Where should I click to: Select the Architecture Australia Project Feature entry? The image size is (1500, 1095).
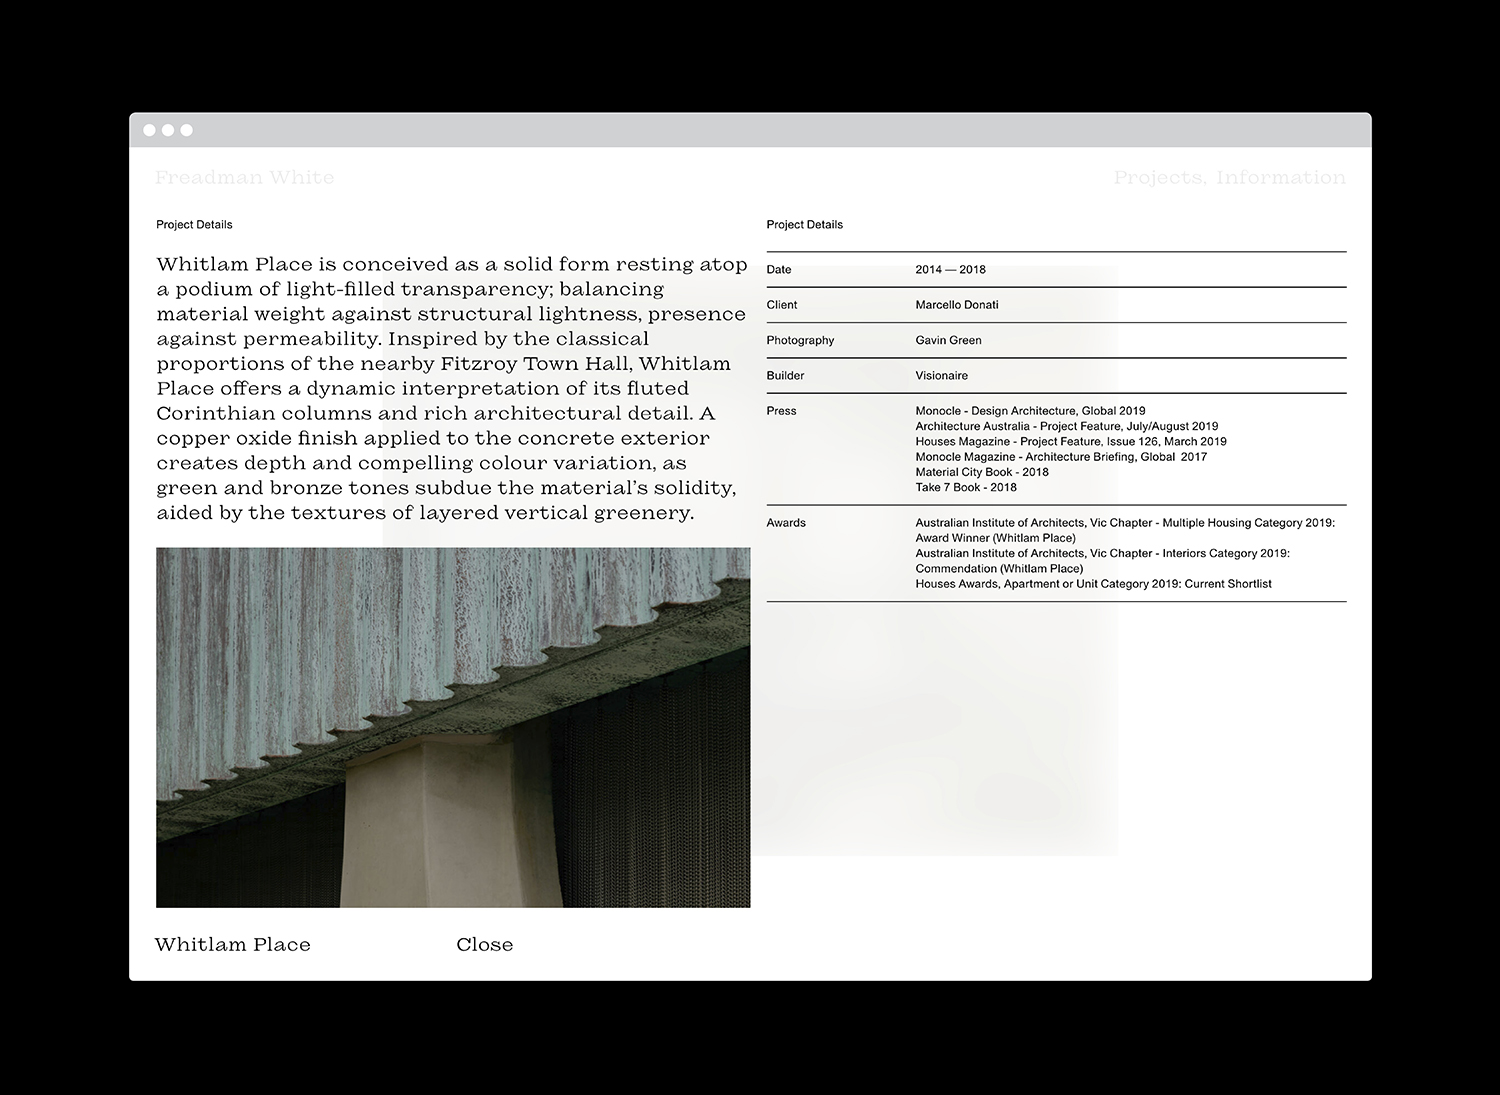[x=1067, y=426]
